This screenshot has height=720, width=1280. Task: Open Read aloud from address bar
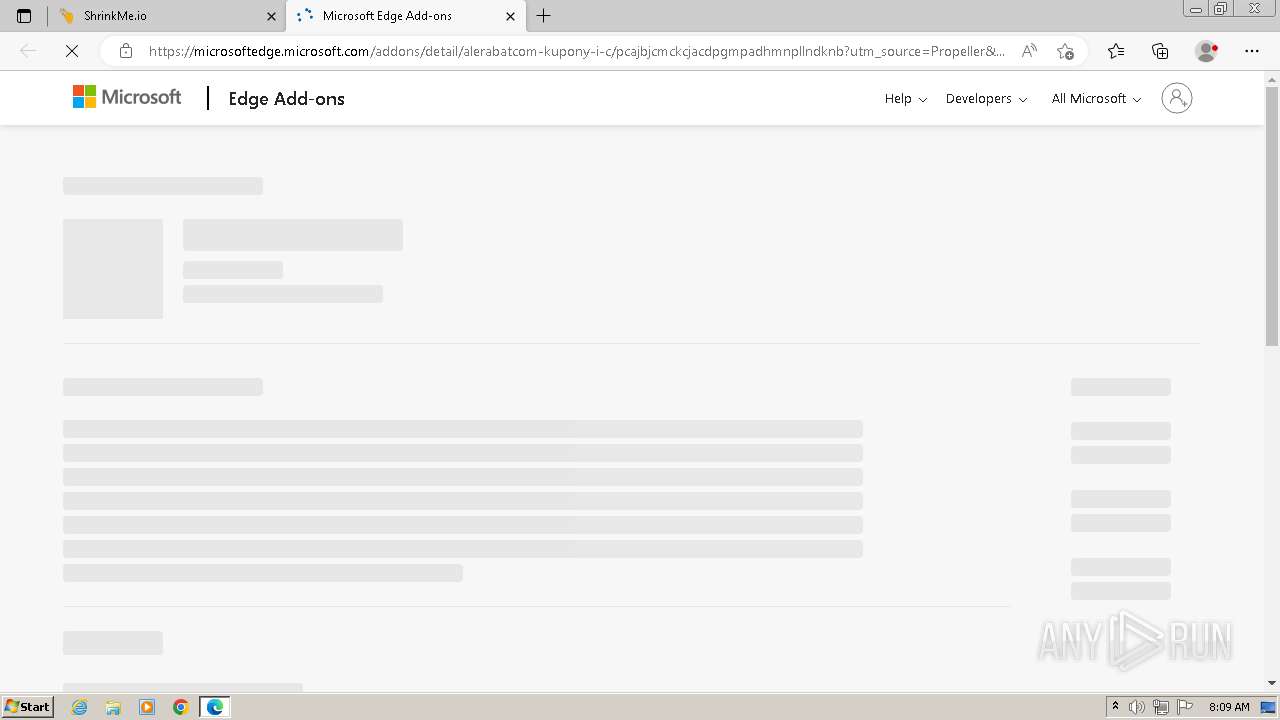(x=1029, y=51)
